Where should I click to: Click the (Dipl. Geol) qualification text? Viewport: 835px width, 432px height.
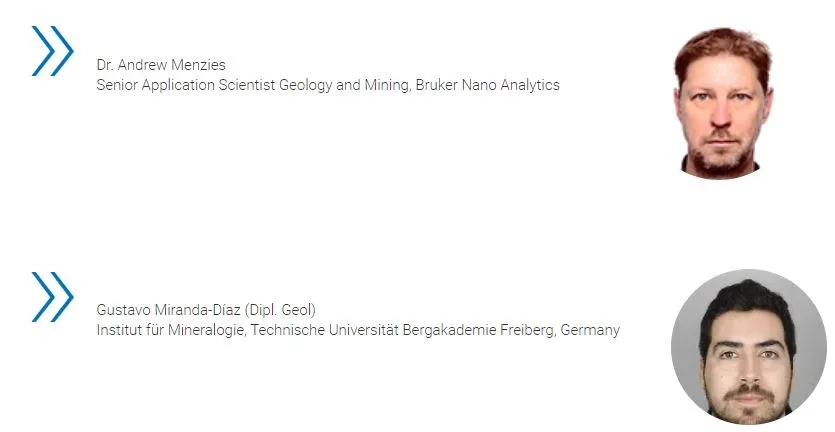click(280, 309)
